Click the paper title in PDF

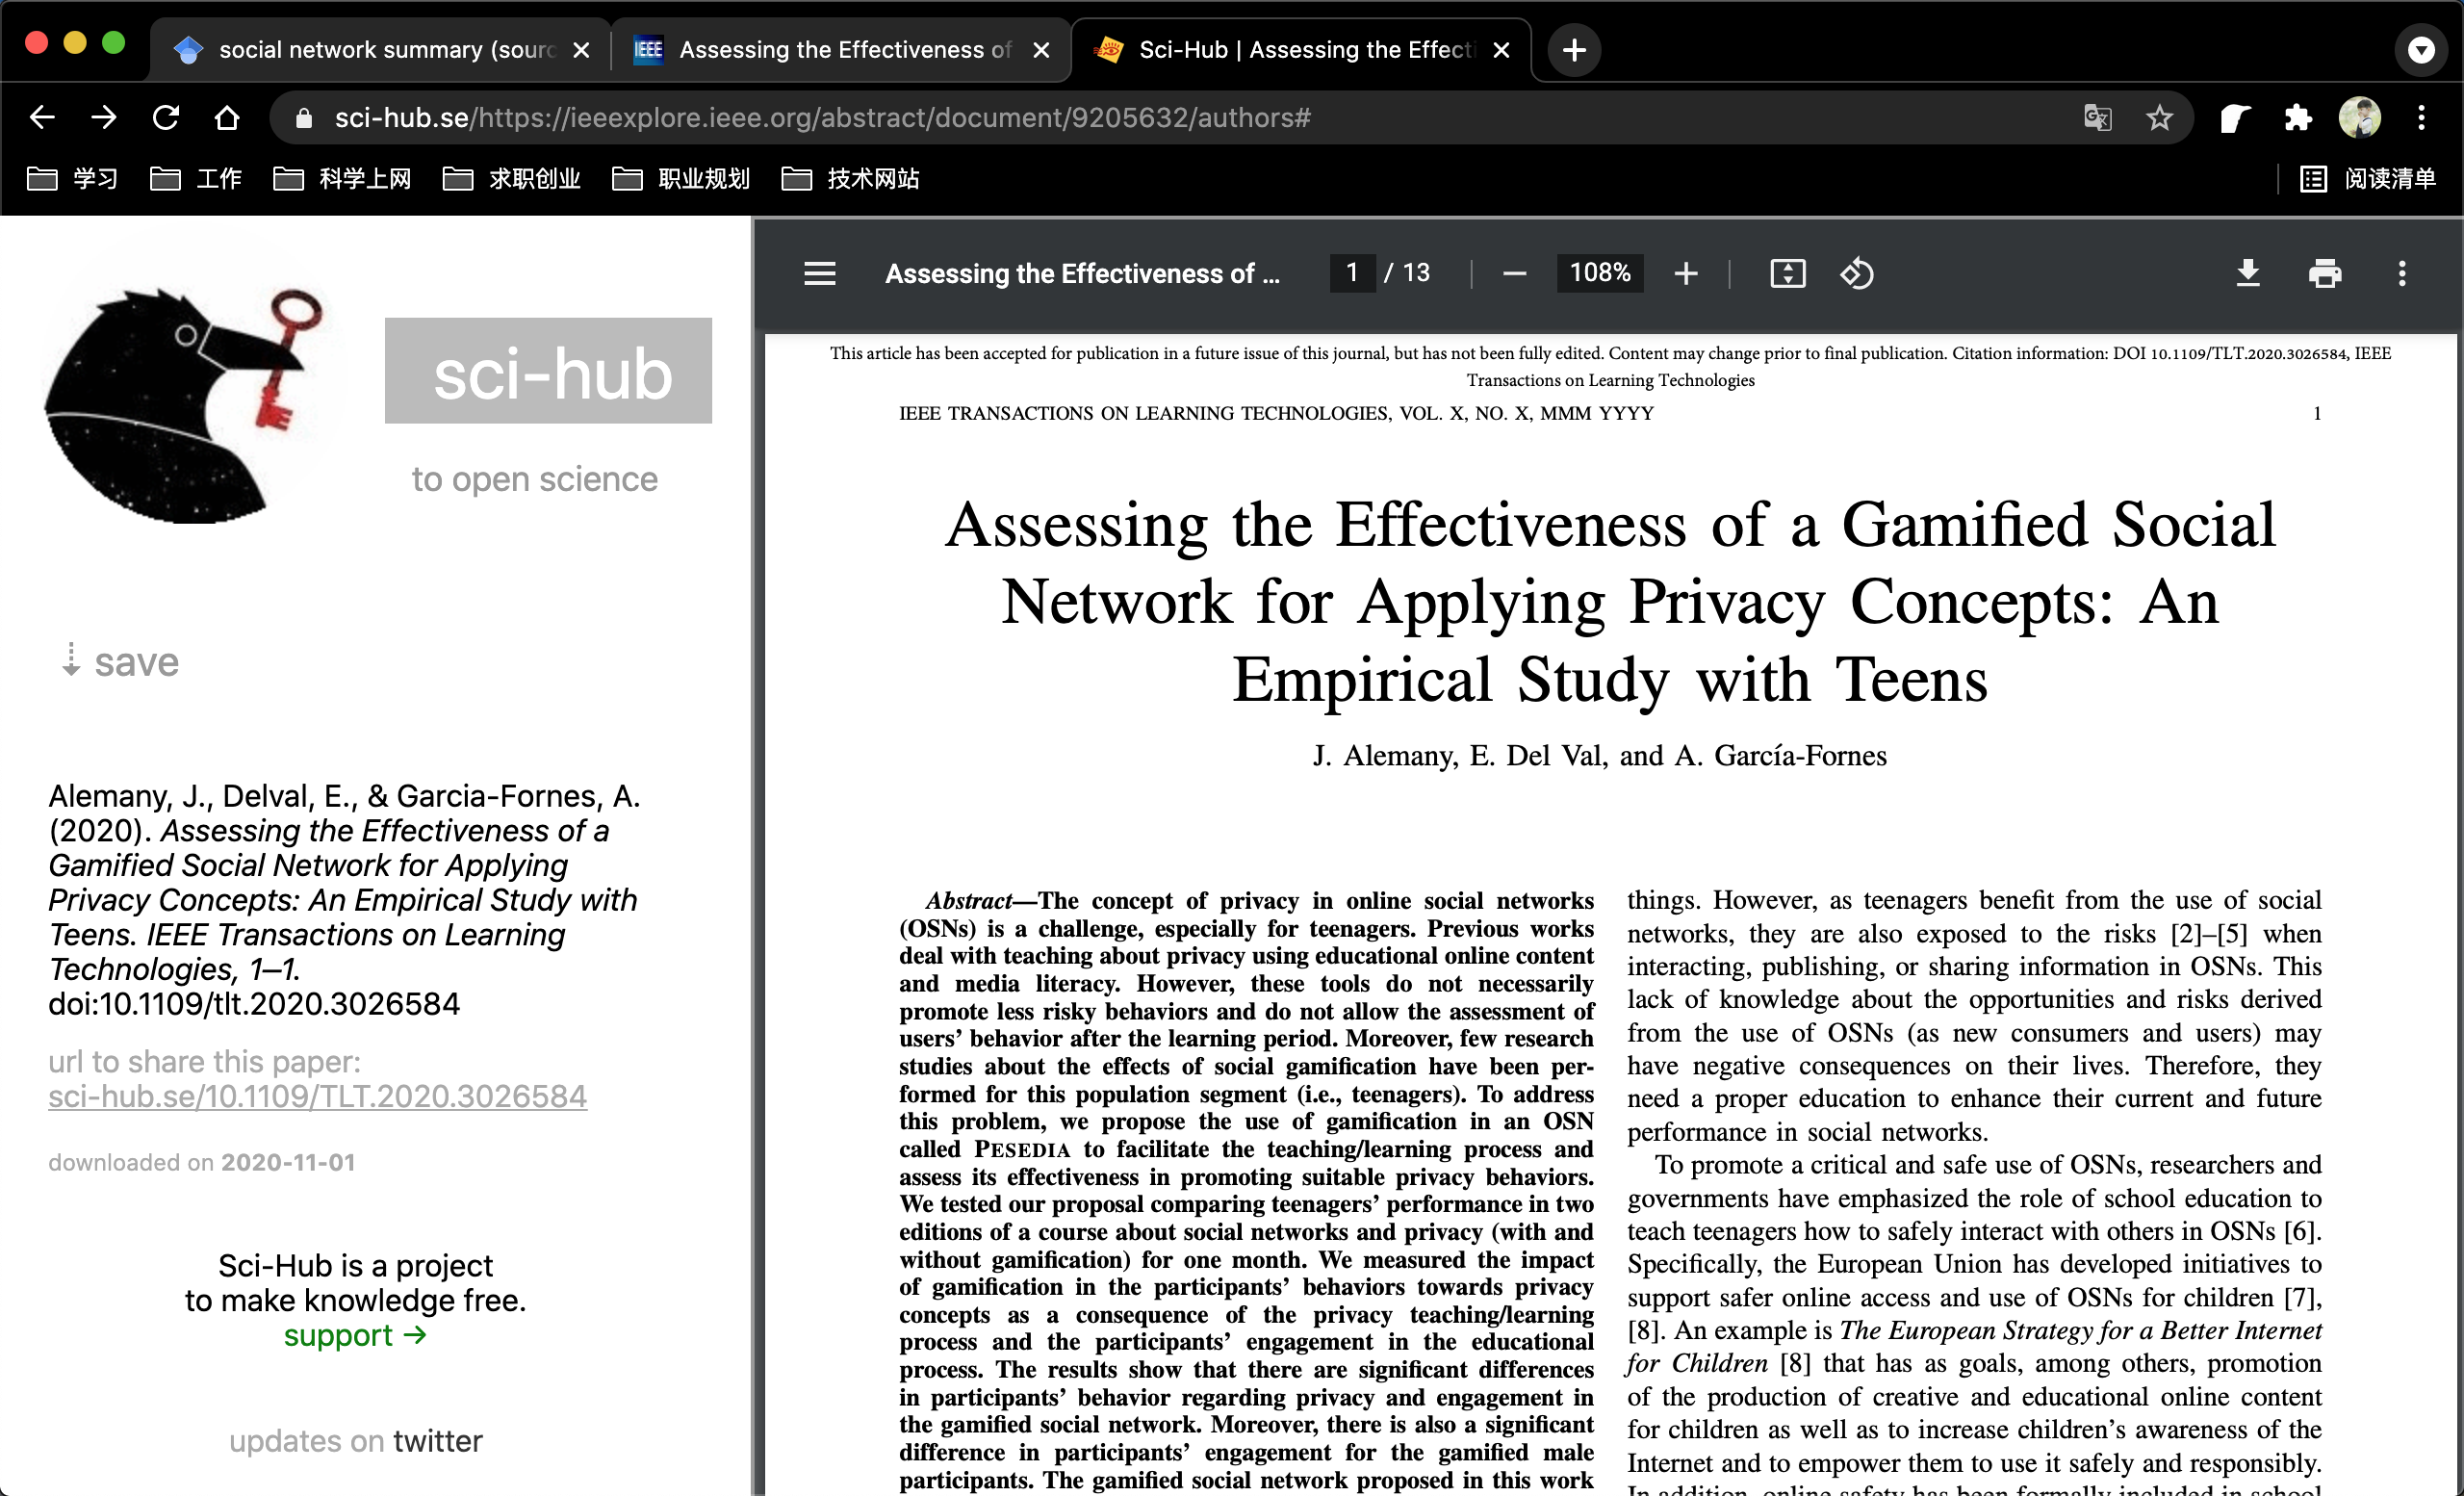(1610, 601)
